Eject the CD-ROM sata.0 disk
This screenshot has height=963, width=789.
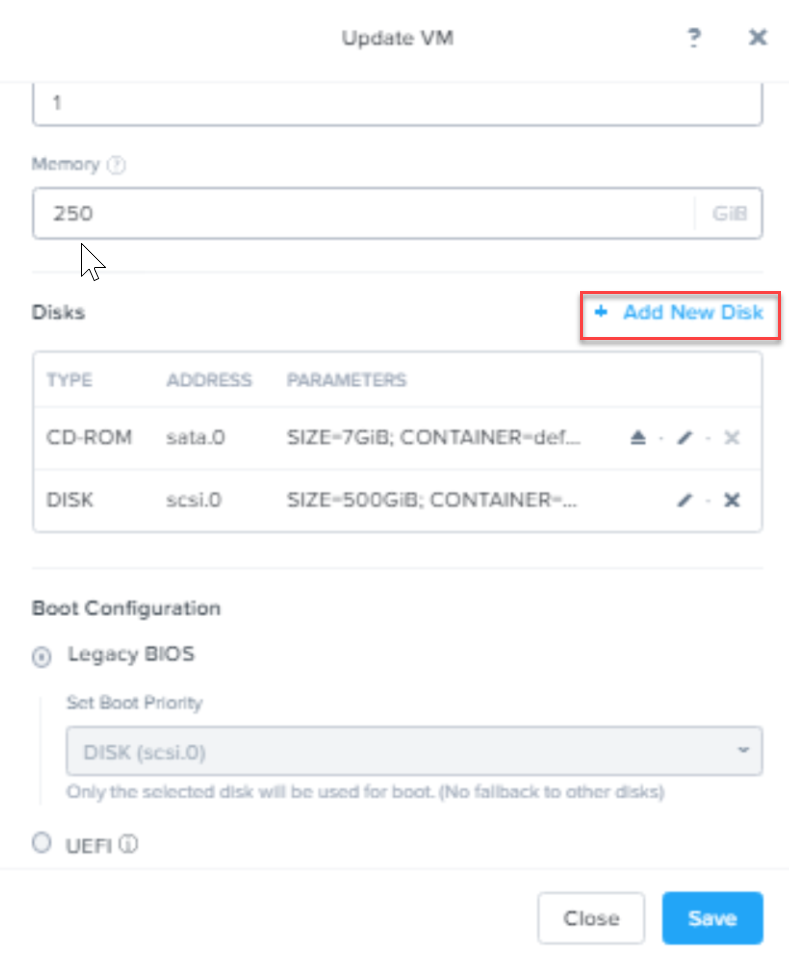pyautogui.click(x=638, y=438)
